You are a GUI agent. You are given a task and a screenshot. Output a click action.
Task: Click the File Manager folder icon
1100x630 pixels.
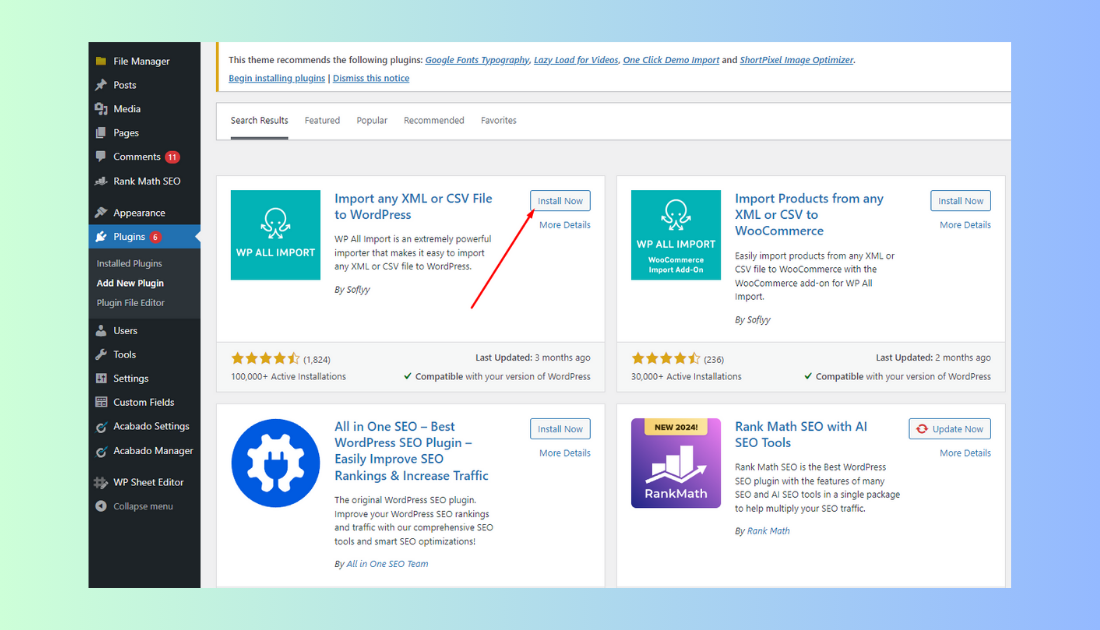pyautogui.click(x=101, y=61)
